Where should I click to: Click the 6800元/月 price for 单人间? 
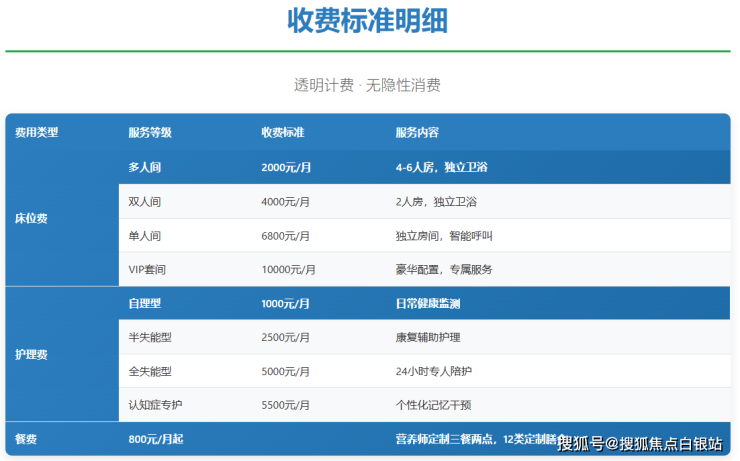coord(285,236)
